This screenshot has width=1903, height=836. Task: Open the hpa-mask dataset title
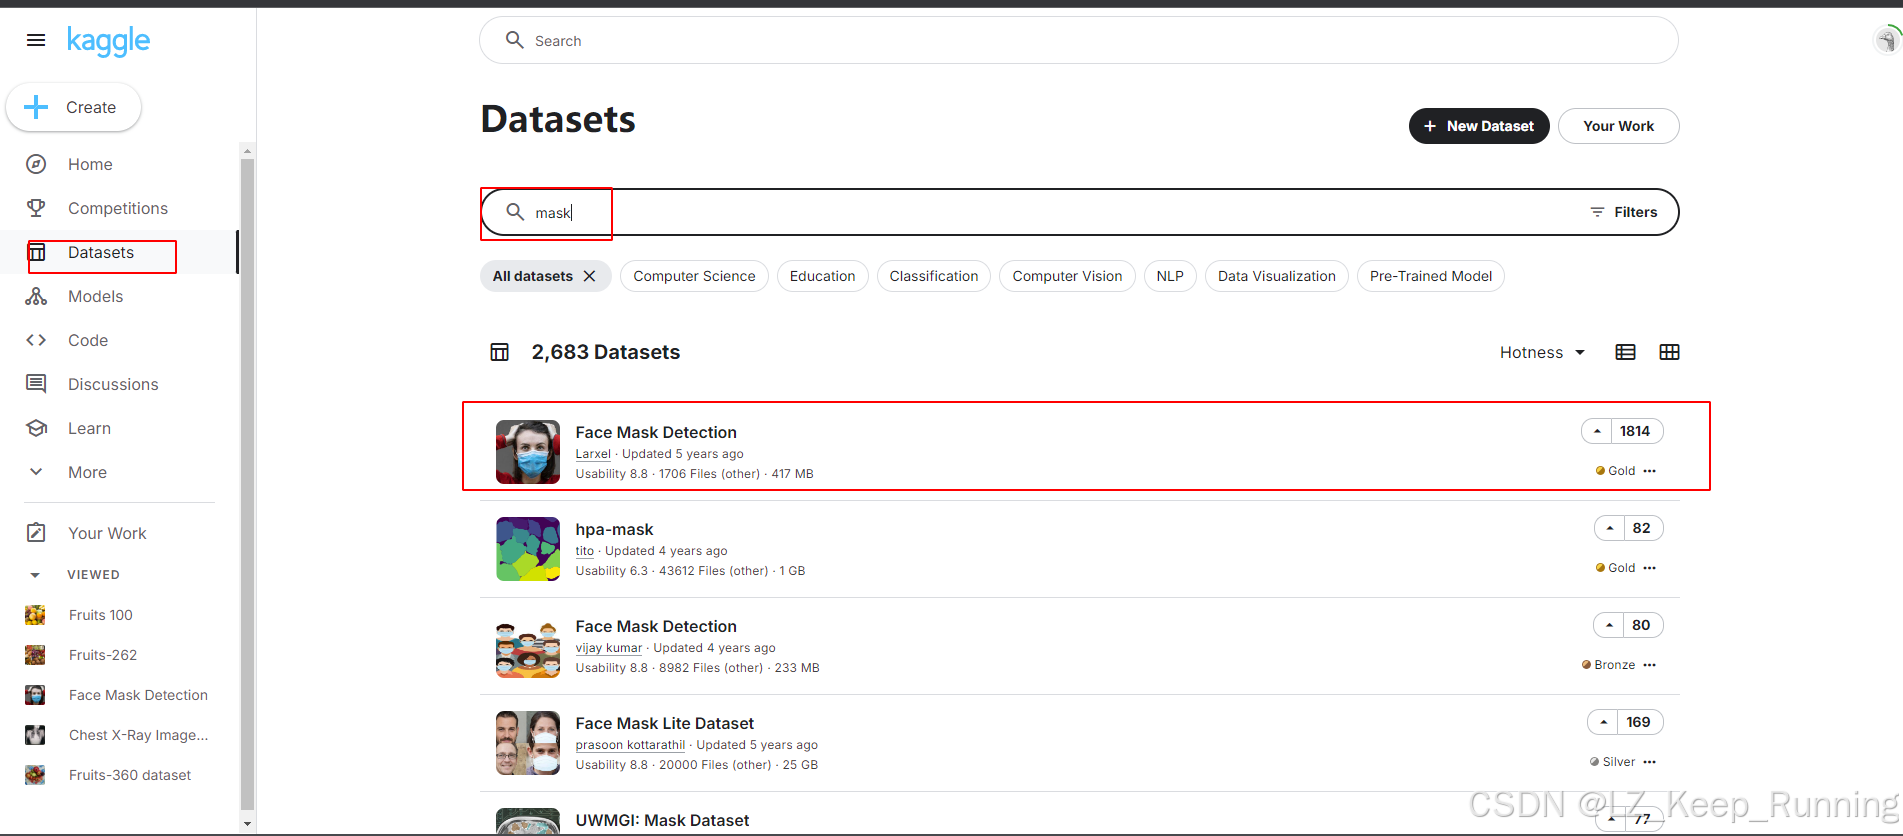point(614,529)
